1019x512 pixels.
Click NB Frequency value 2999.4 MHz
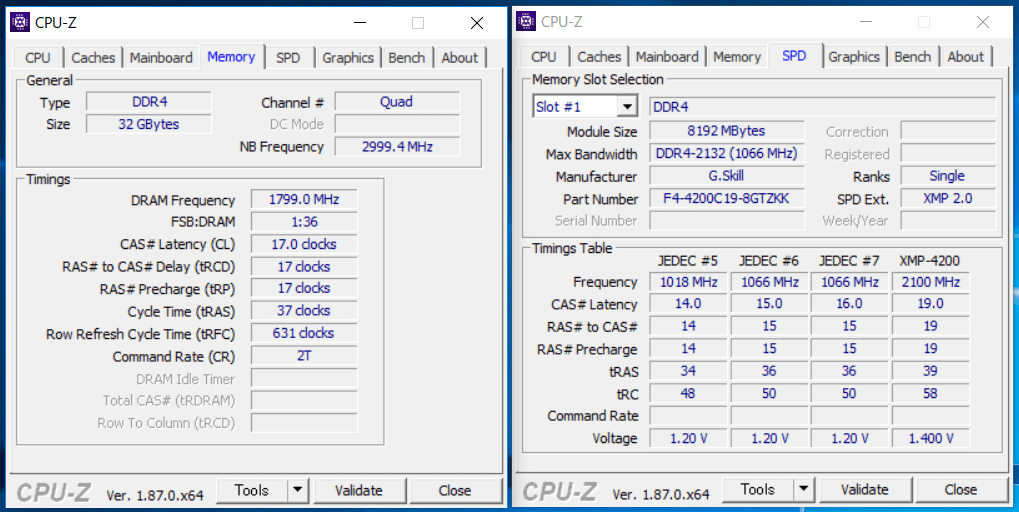pyautogui.click(x=397, y=147)
